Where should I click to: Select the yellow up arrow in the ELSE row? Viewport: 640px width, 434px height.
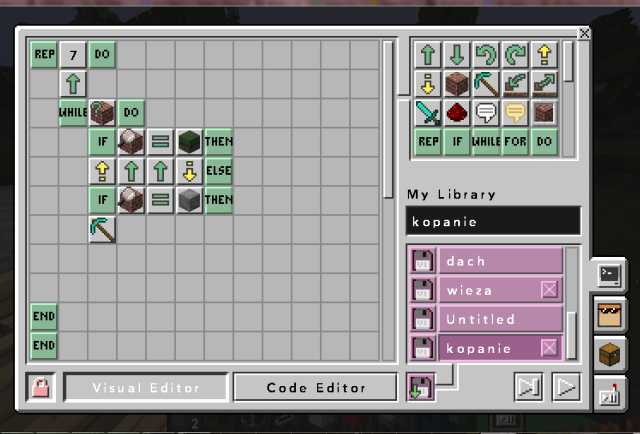(x=102, y=171)
